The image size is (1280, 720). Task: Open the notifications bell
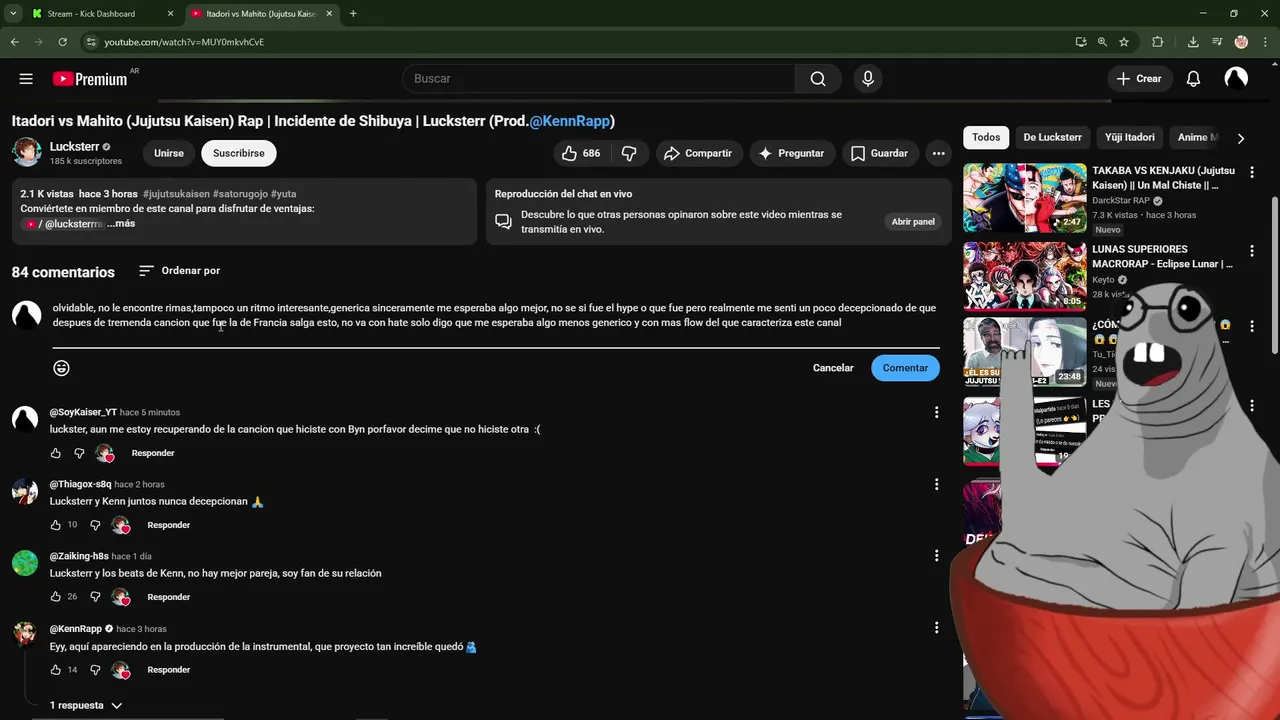pyautogui.click(x=1193, y=79)
